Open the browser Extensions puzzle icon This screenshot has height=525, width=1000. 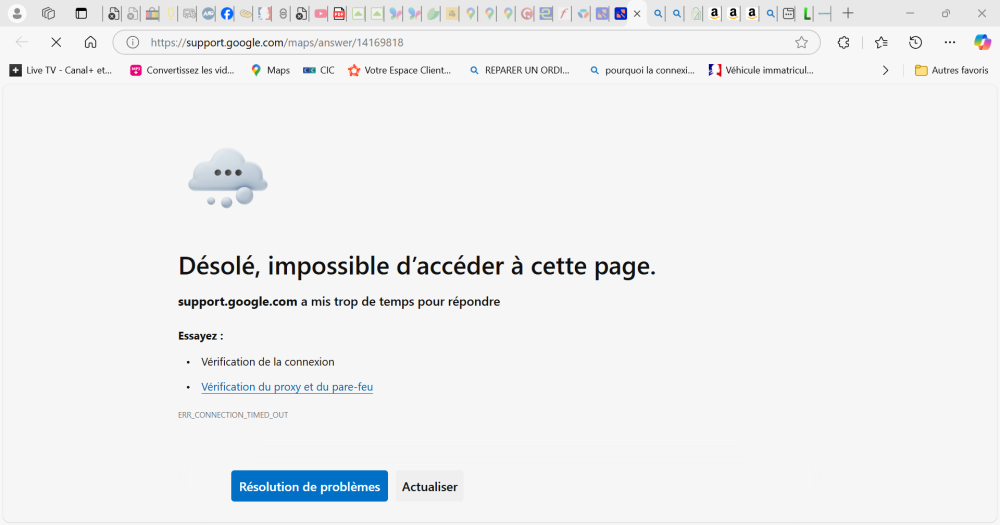coord(843,42)
